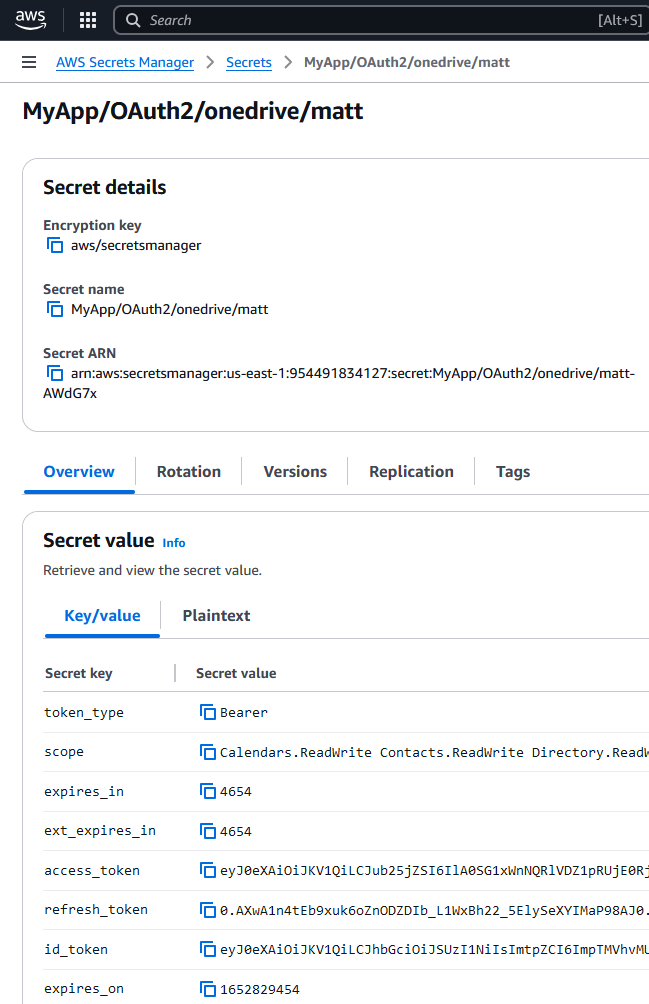Go to AWS Secrets Manager breadcrumb
The height and width of the screenshot is (1004, 649).
[x=125, y=62]
